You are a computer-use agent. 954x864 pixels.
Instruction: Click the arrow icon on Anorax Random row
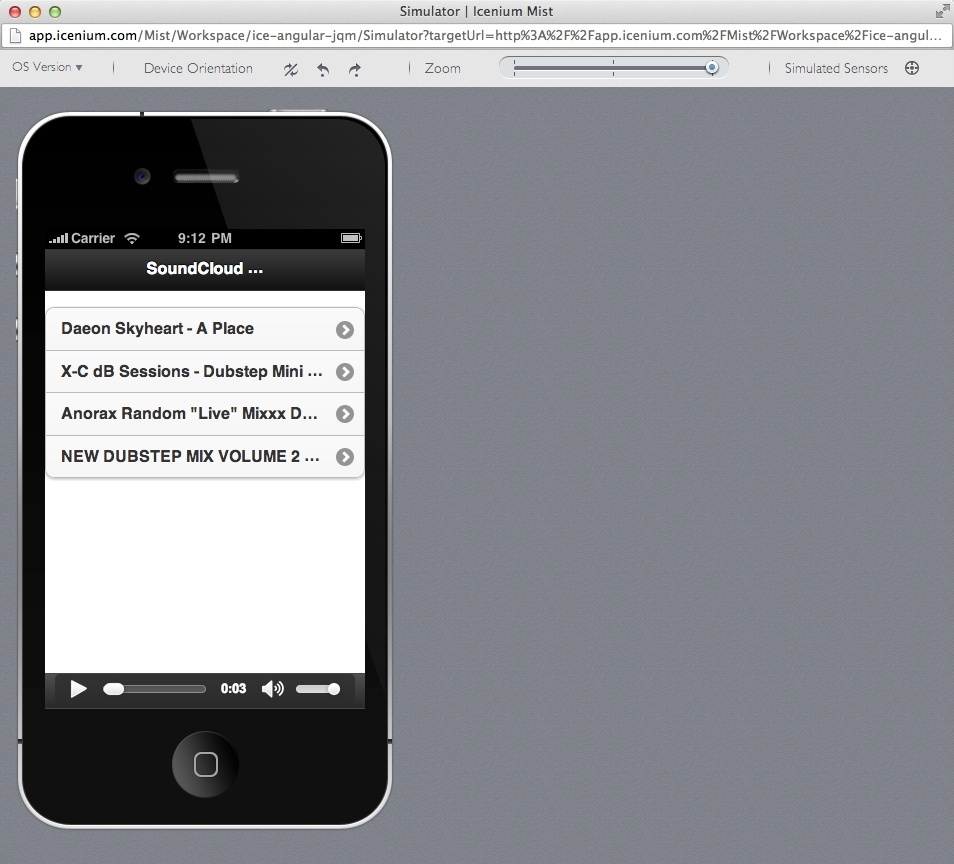click(345, 414)
